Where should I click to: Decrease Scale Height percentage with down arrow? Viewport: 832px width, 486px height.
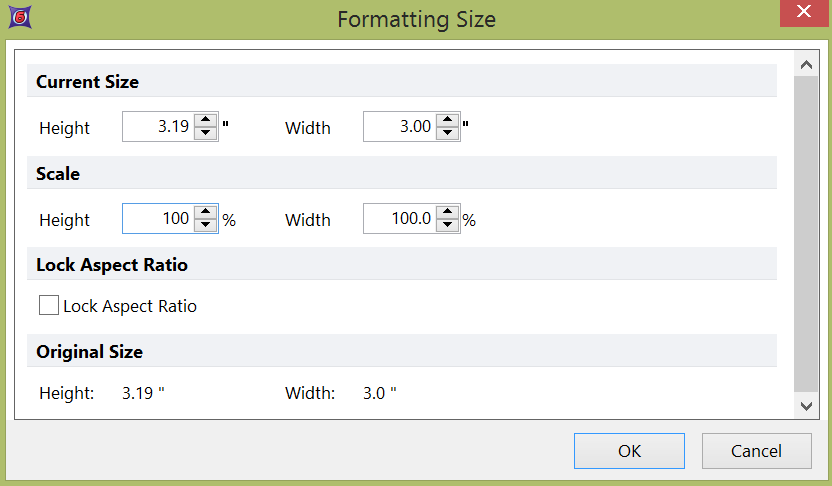[206, 225]
